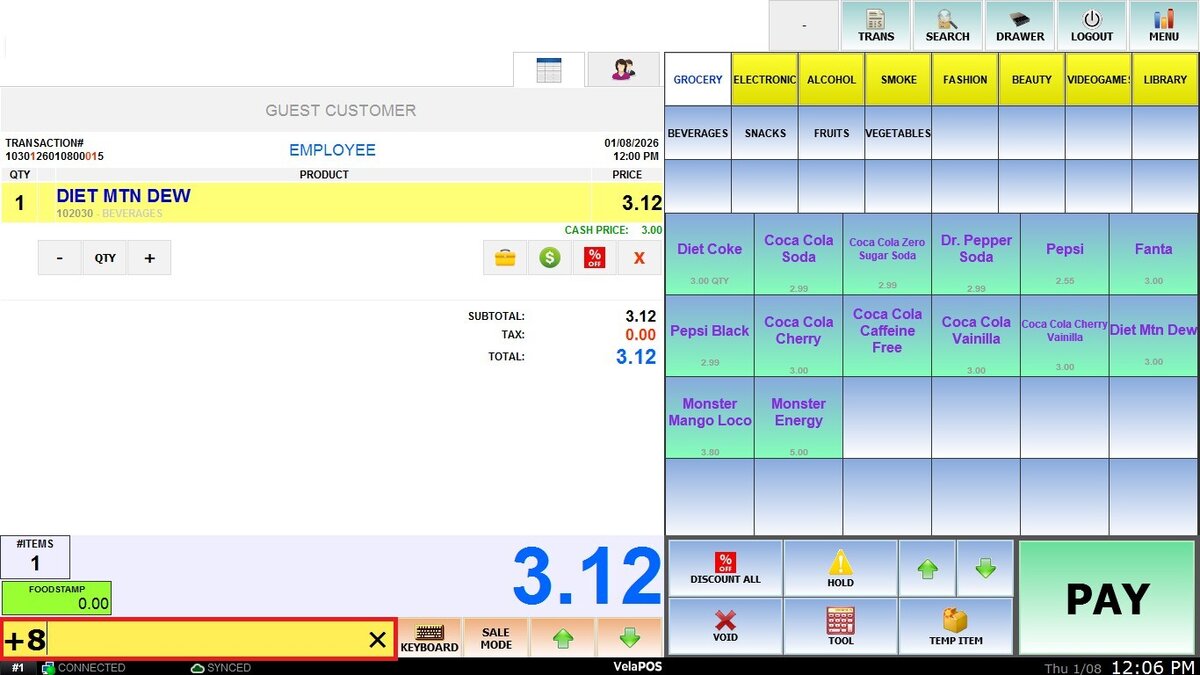The width and height of the screenshot is (1200, 675).
Task: Select the LIBRARY department tab
Action: pyautogui.click(x=1165, y=79)
